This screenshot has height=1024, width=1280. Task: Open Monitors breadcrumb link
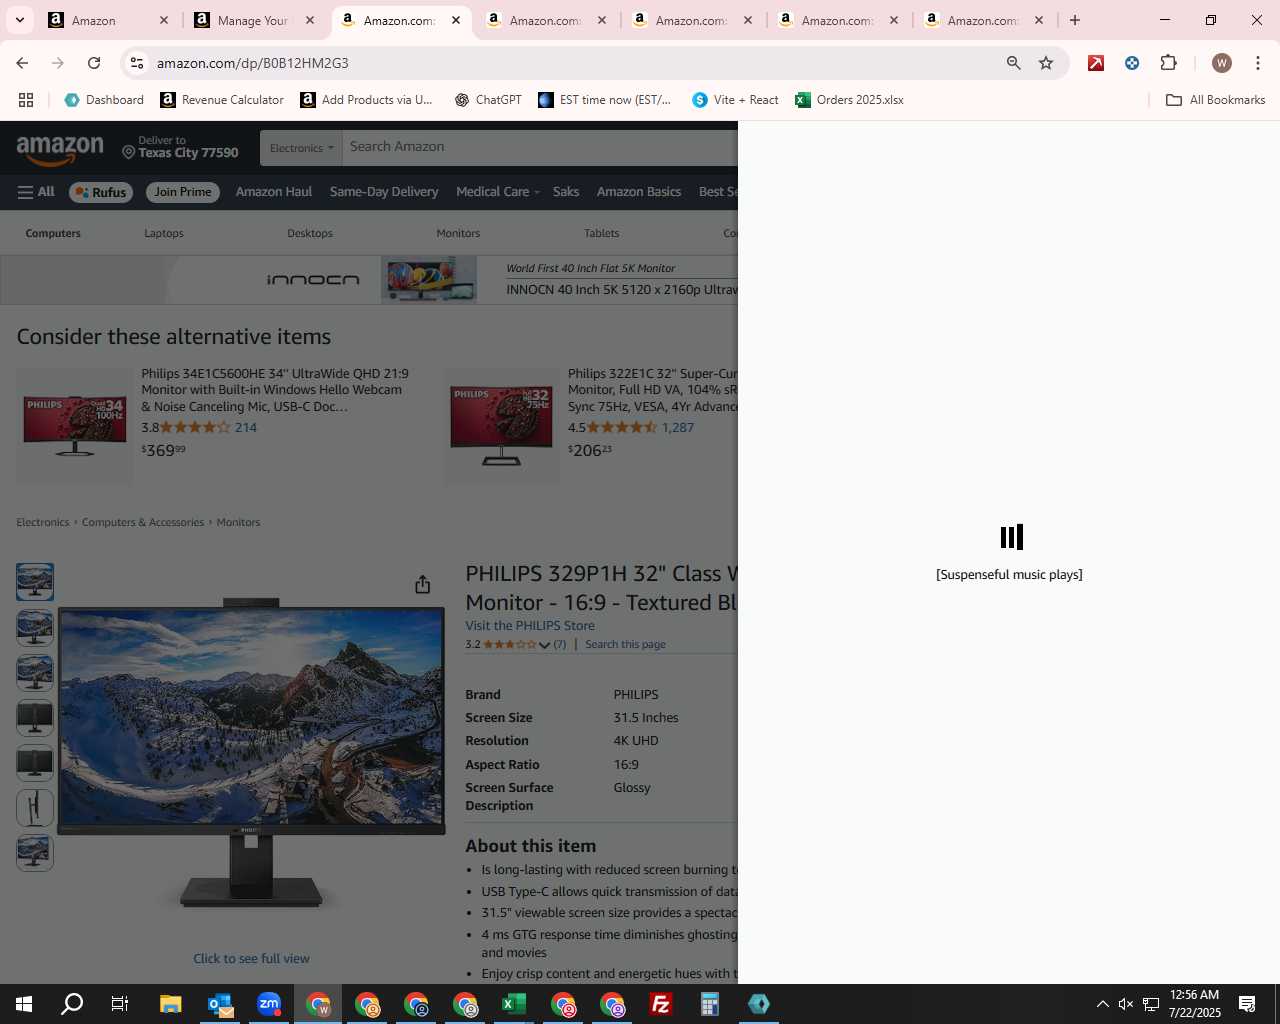[x=238, y=522]
